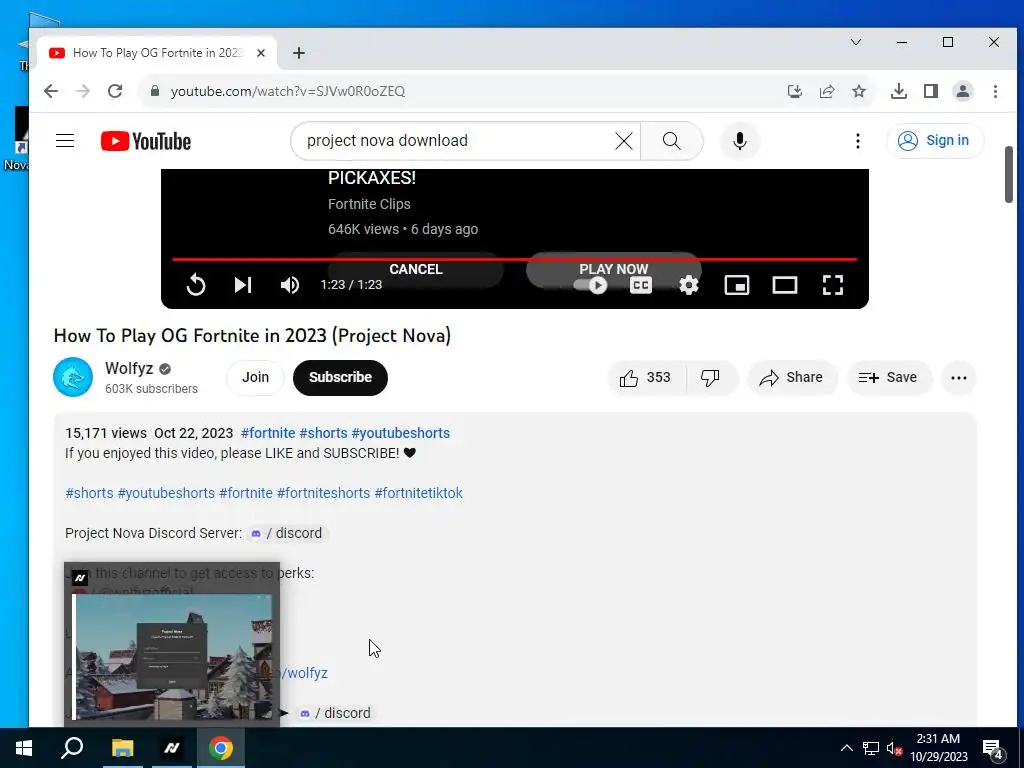Screen dimensions: 1024x768
Task: Skip to the next video
Action: (242, 285)
